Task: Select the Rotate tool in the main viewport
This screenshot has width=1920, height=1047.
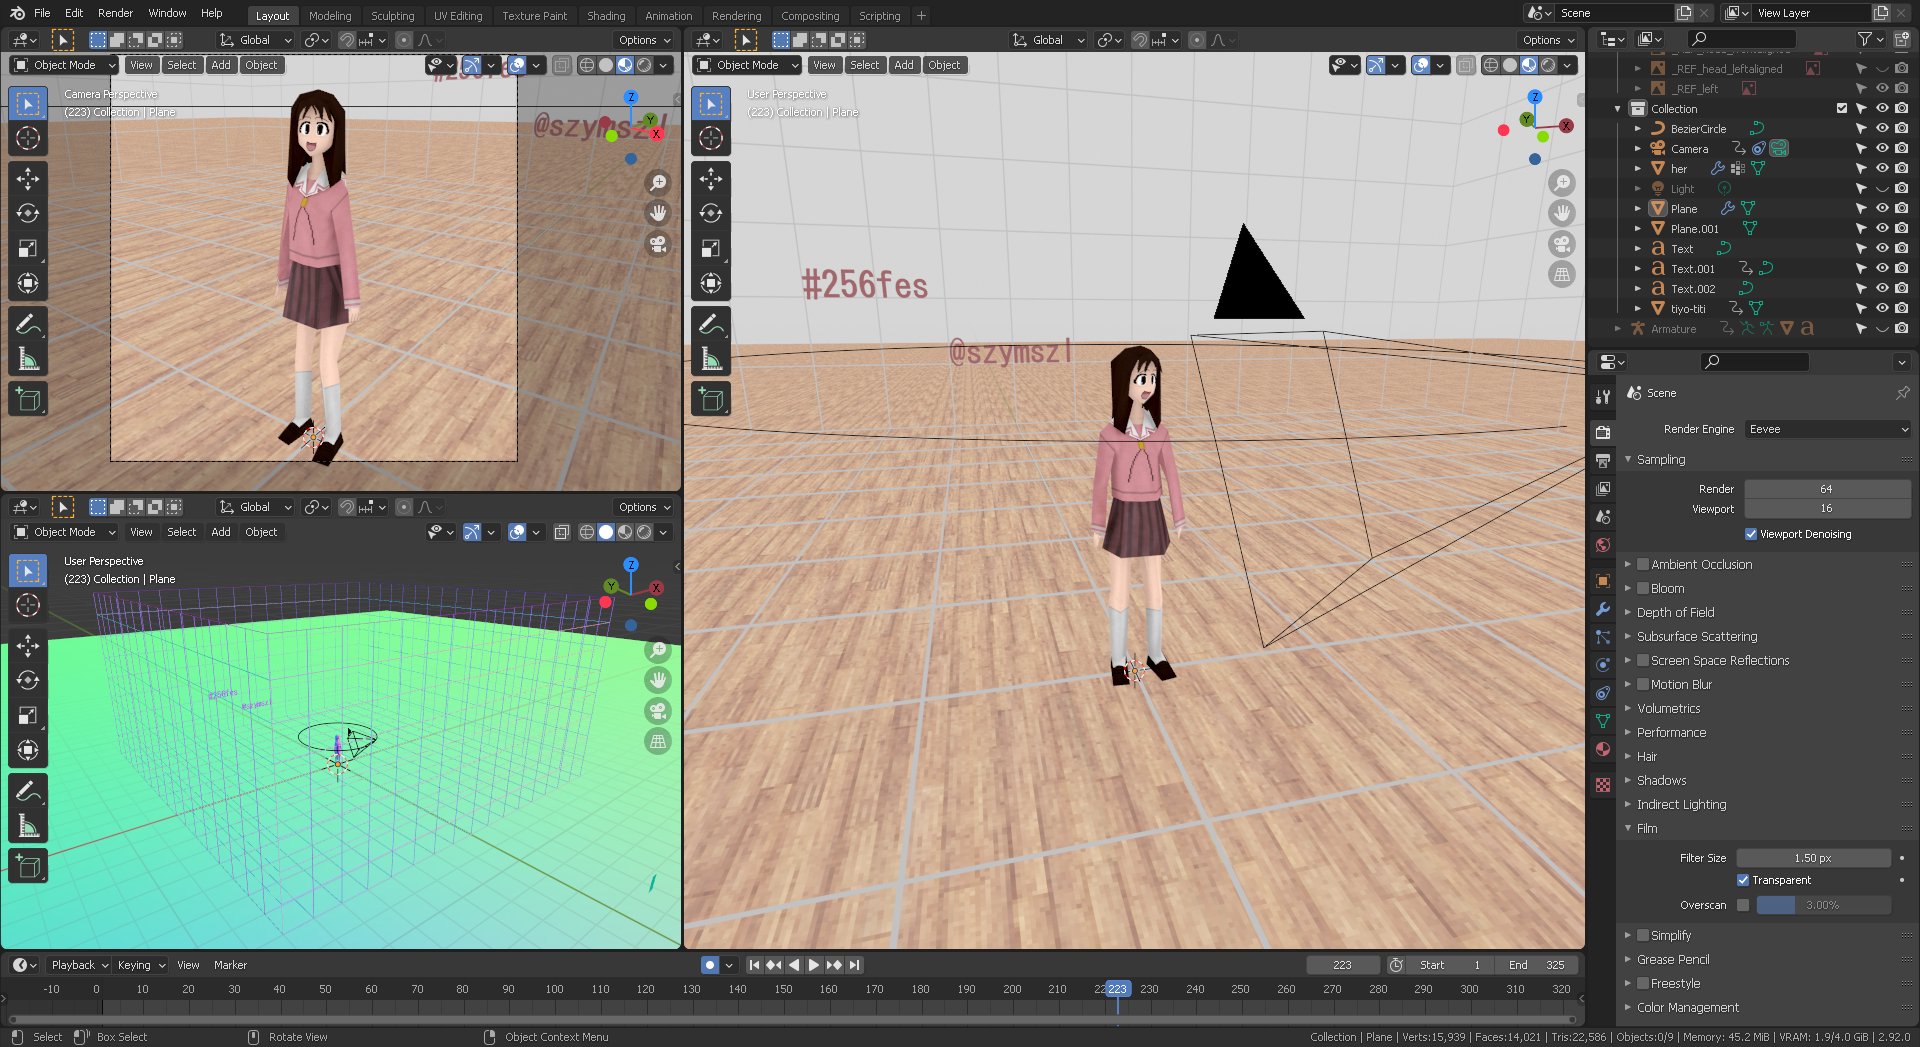Action: tap(711, 214)
